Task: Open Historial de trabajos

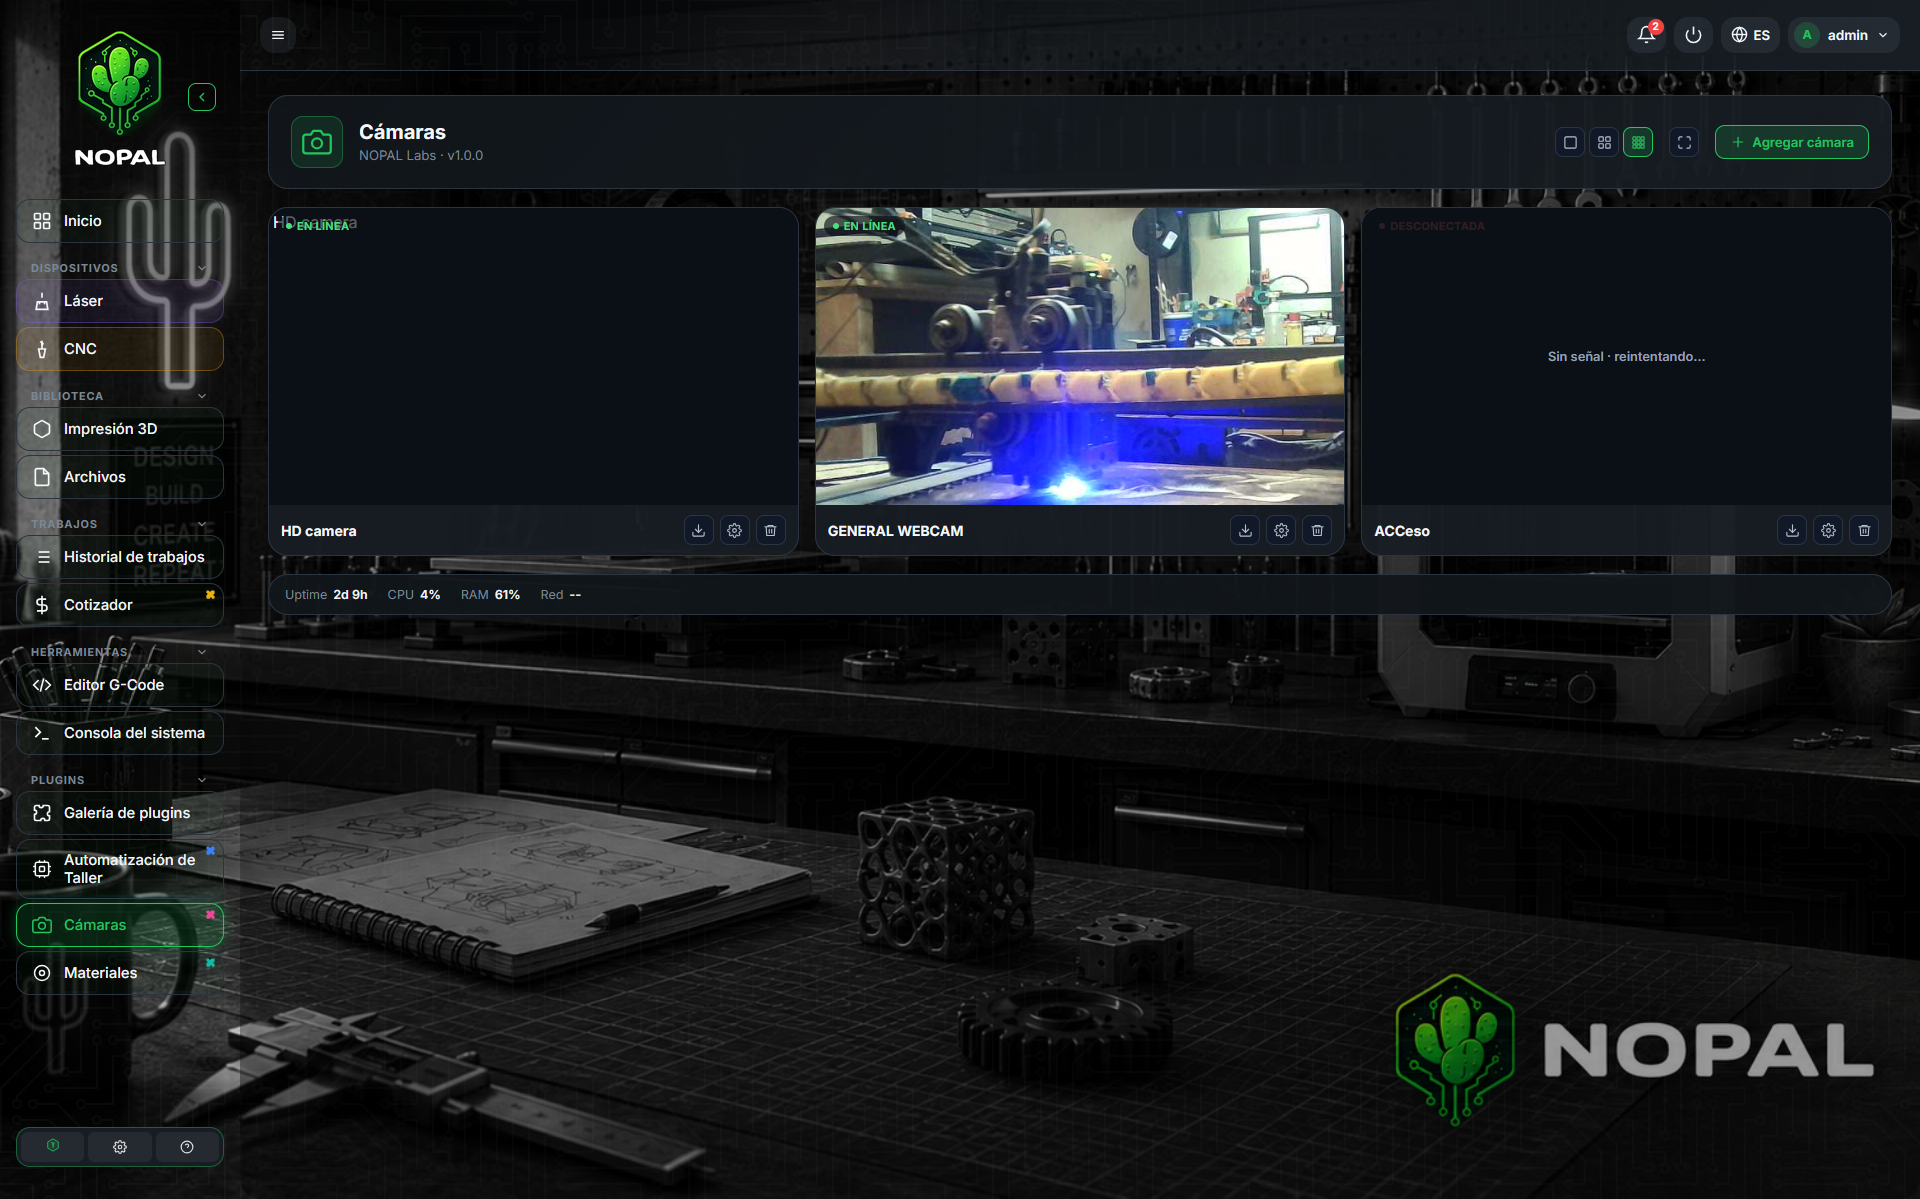Action: click(120, 557)
